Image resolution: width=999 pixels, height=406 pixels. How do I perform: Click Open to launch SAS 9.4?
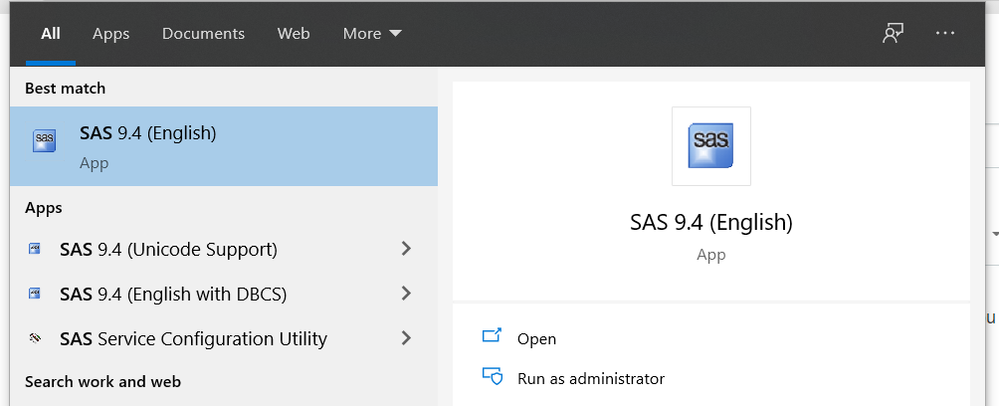pyautogui.click(x=537, y=339)
